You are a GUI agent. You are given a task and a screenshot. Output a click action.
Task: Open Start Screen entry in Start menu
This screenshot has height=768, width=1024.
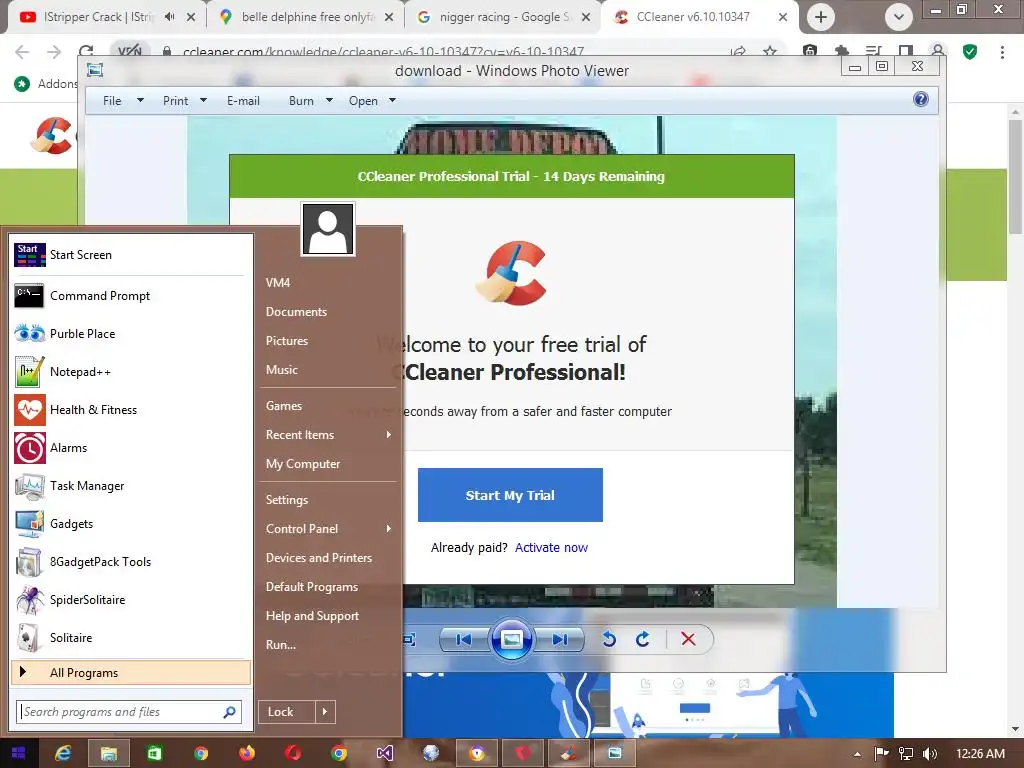coord(131,255)
